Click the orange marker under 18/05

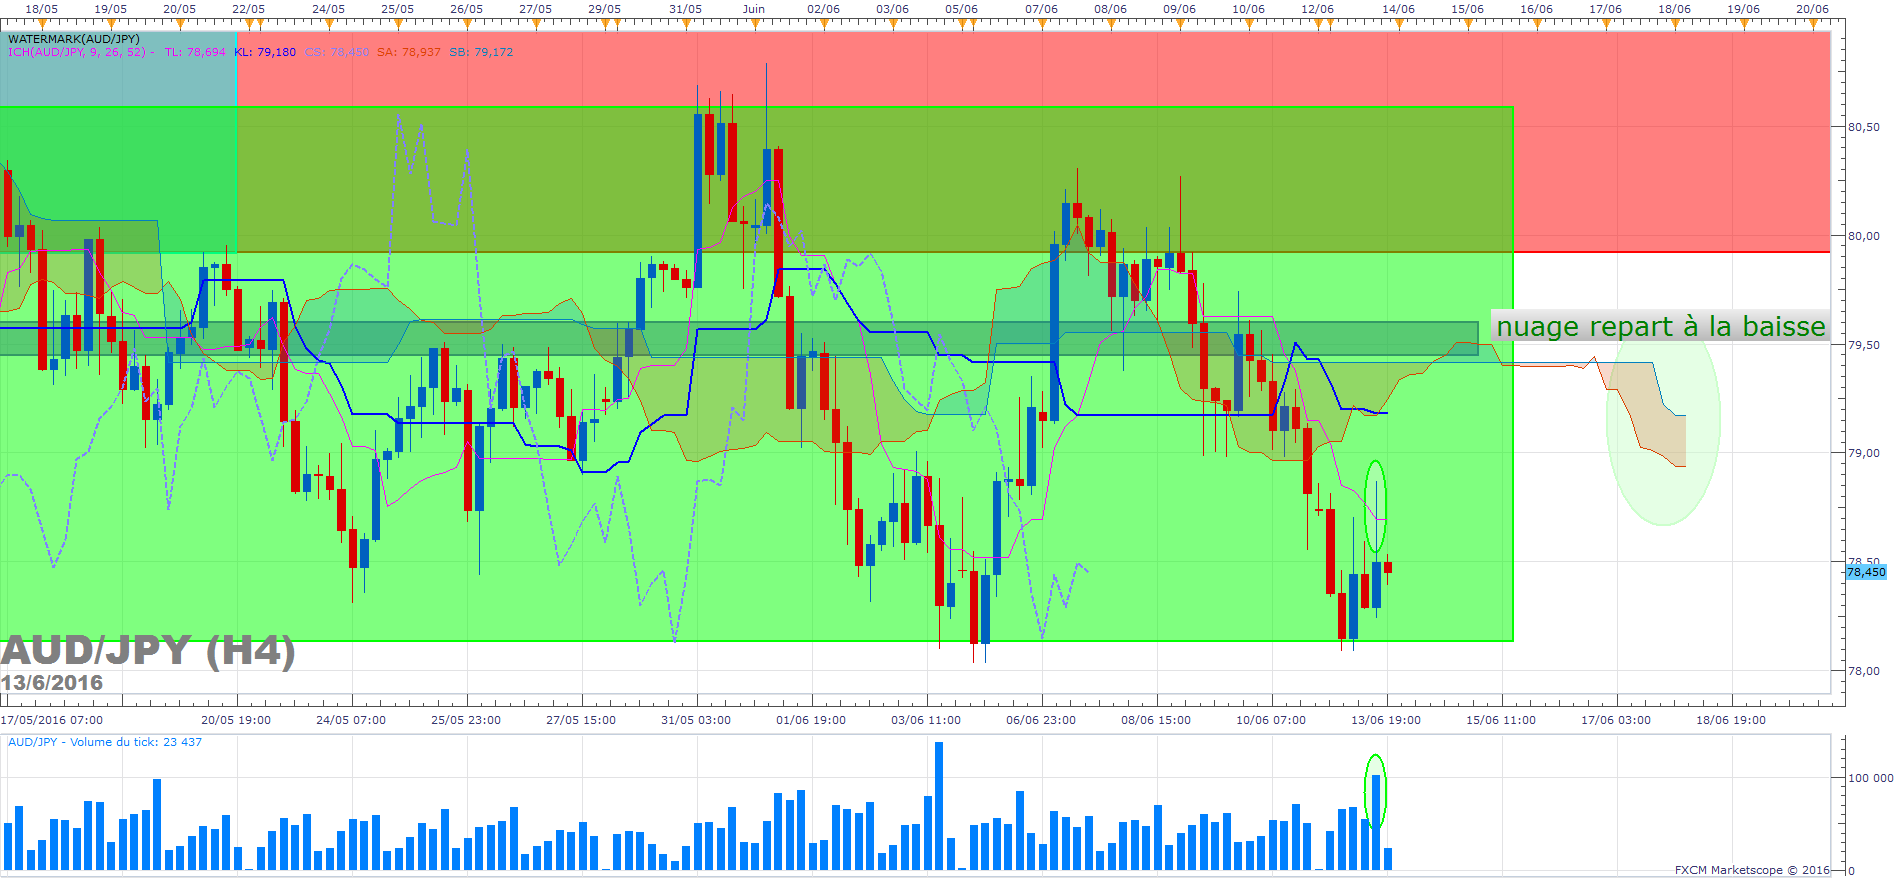(x=41, y=22)
